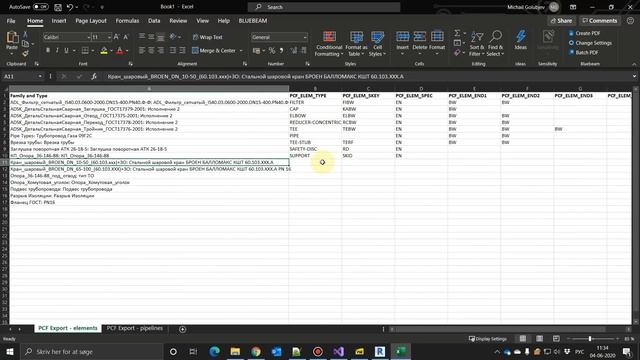Click the Comma Style icon

[281, 51]
